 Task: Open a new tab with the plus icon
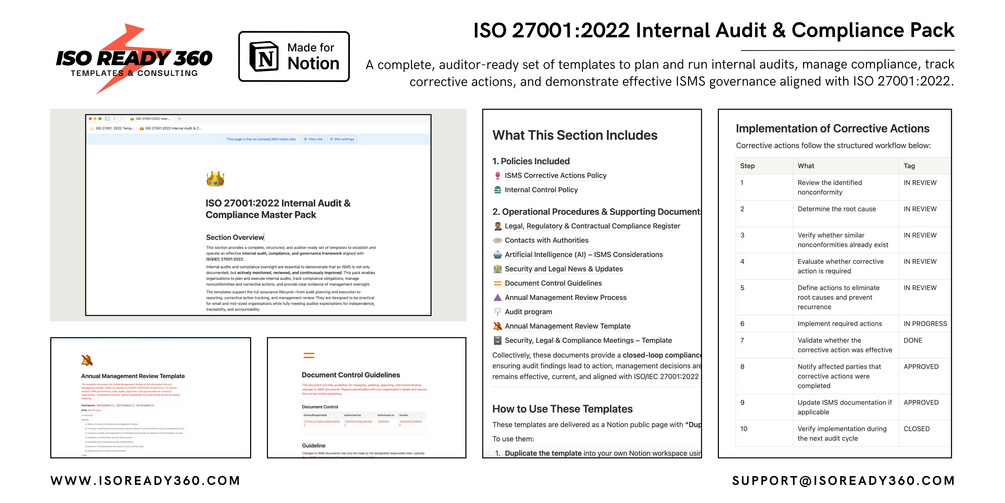[179, 119]
